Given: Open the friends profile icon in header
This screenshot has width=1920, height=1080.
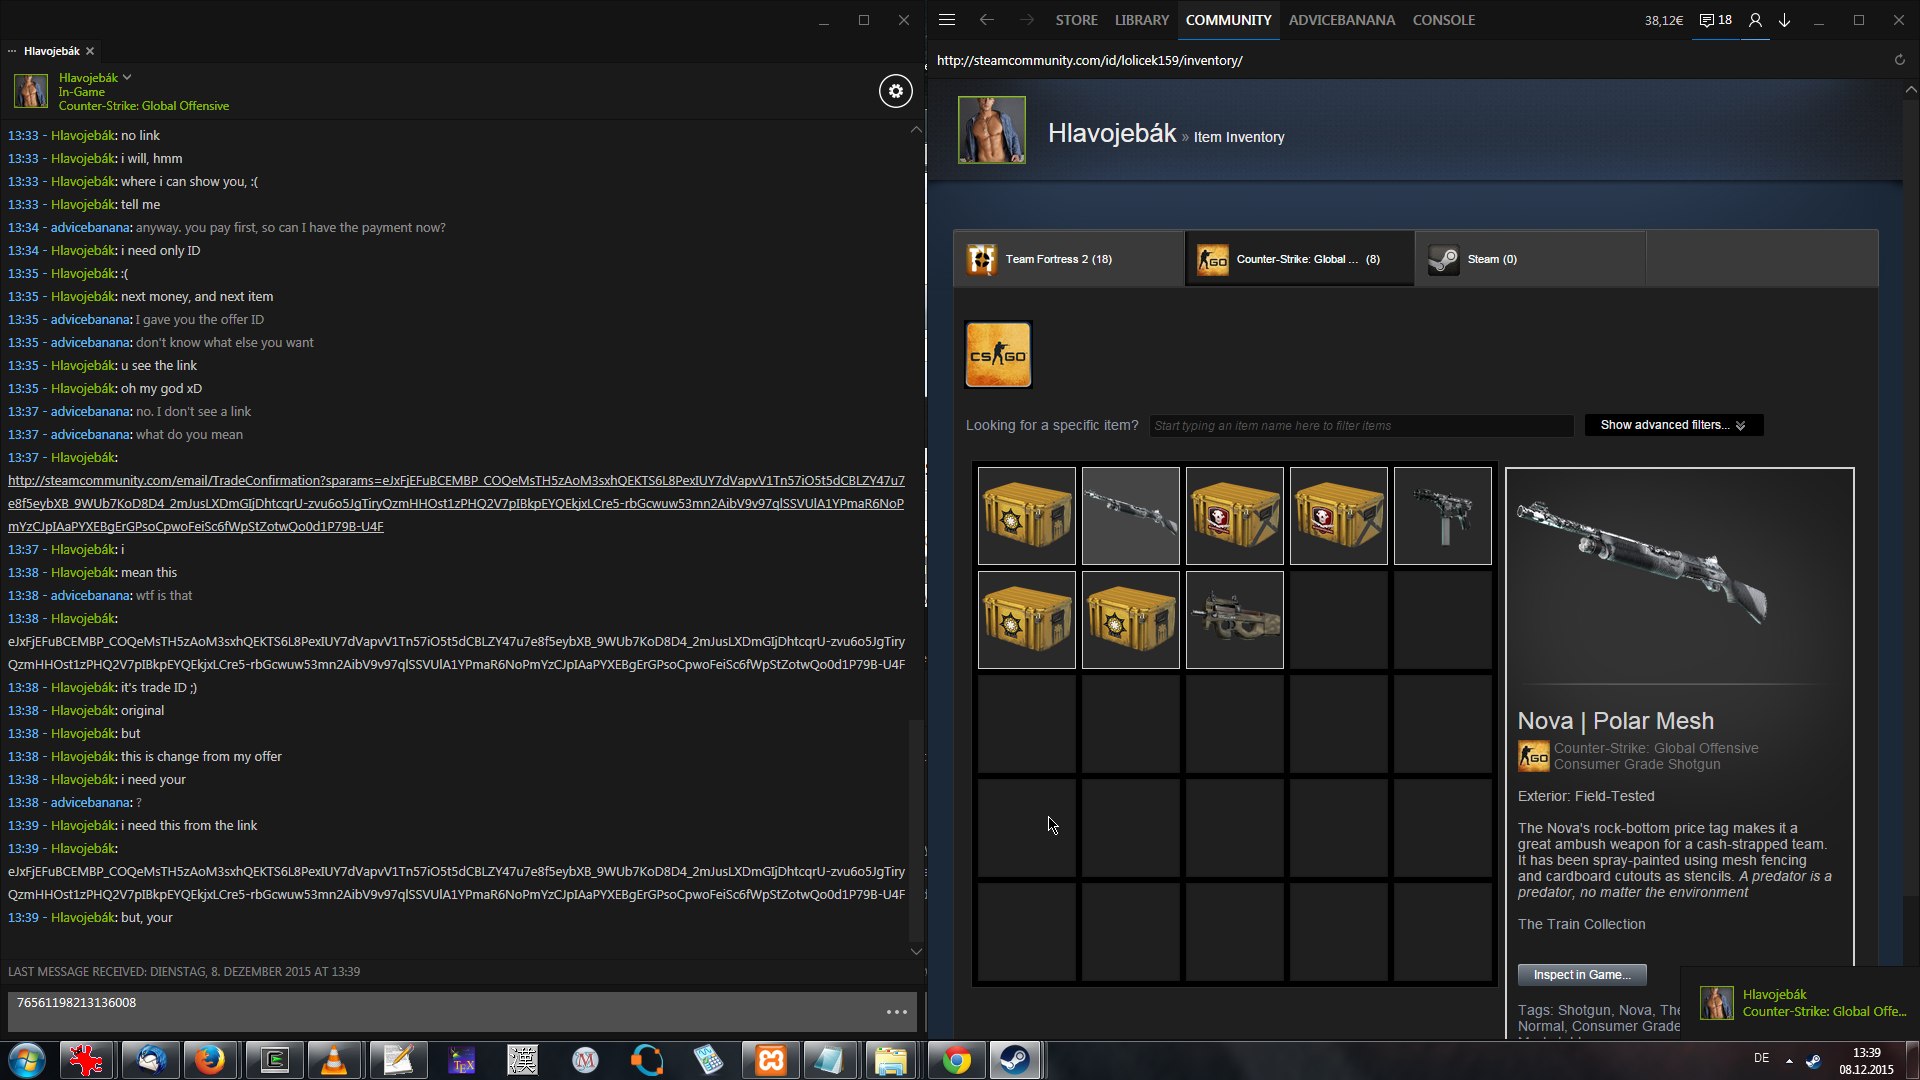Looking at the screenshot, I should click(1755, 20).
